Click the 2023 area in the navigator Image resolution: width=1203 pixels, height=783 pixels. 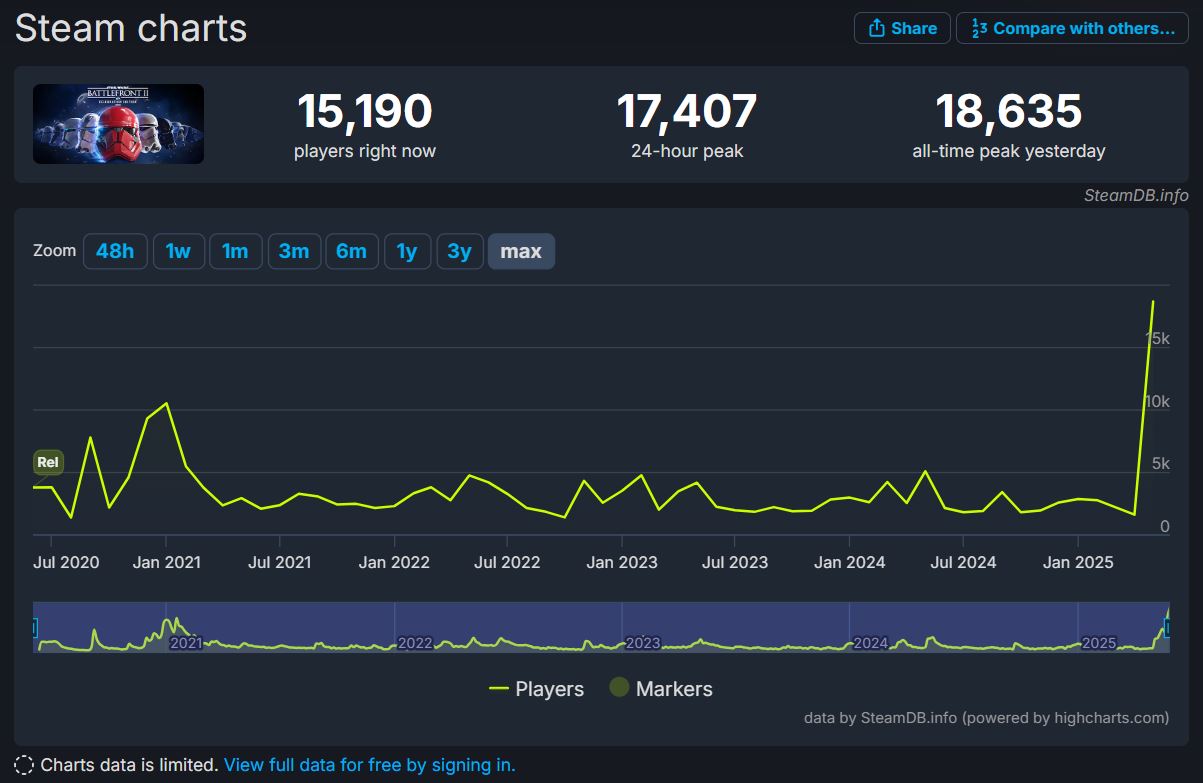(643, 642)
